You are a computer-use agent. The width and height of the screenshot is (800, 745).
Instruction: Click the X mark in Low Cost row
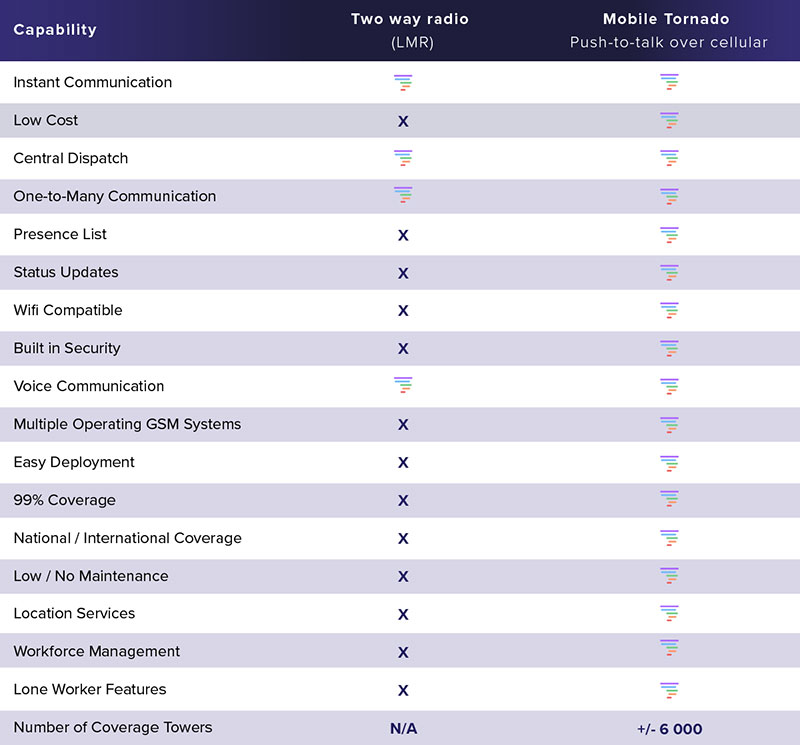pyautogui.click(x=403, y=121)
